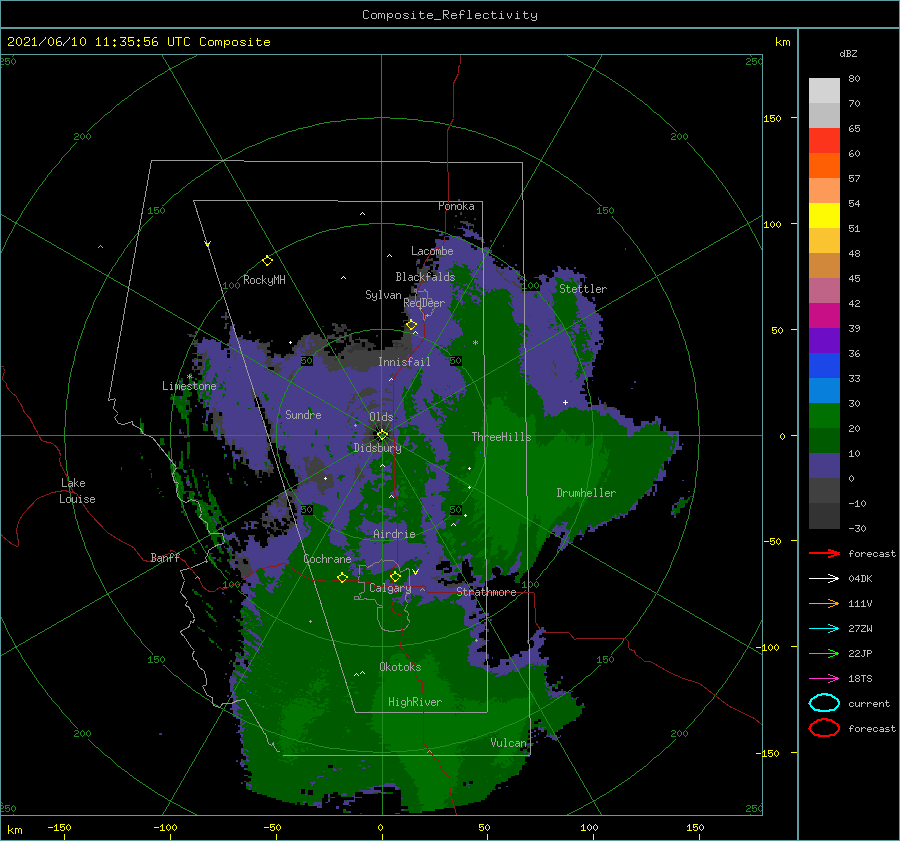Click the yellow 54-51 dBZ color swatch
The width and height of the screenshot is (900, 841).
pos(824,215)
